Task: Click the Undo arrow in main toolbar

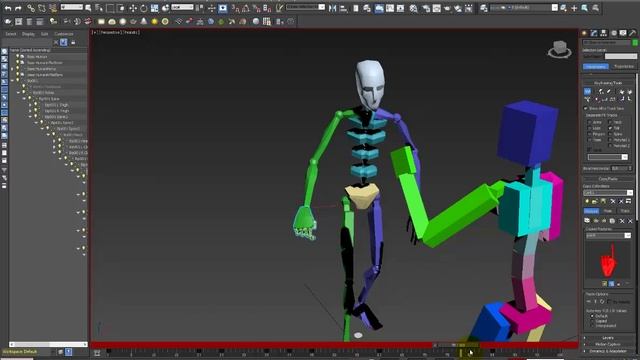Action: tap(8, 8)
